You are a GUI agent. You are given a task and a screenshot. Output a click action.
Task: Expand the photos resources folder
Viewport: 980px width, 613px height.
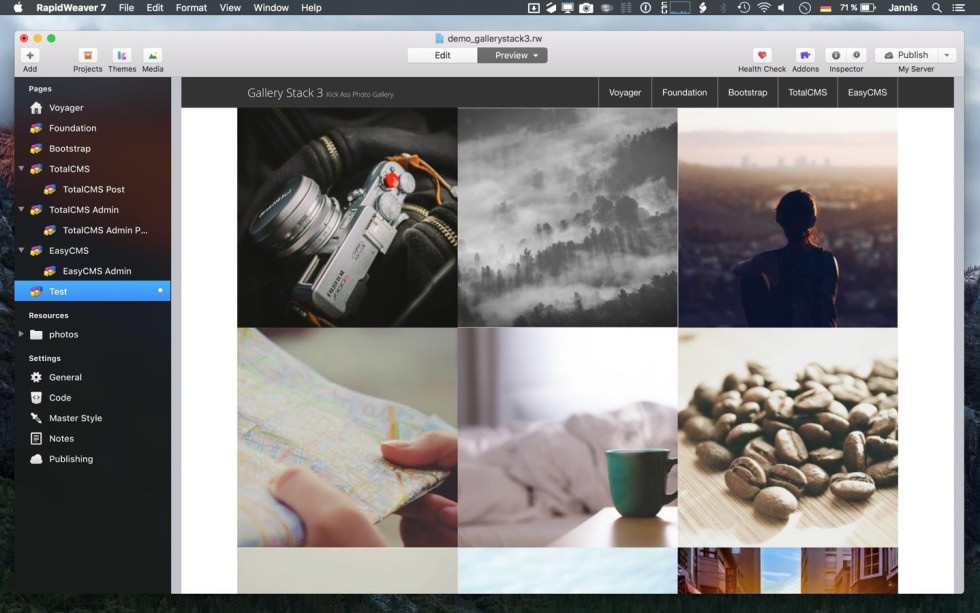[21, 334]
